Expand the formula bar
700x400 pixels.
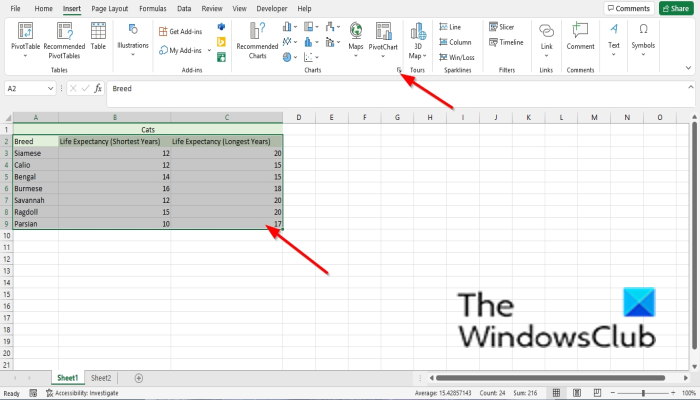pyautogui.click(x=691, y=87)
